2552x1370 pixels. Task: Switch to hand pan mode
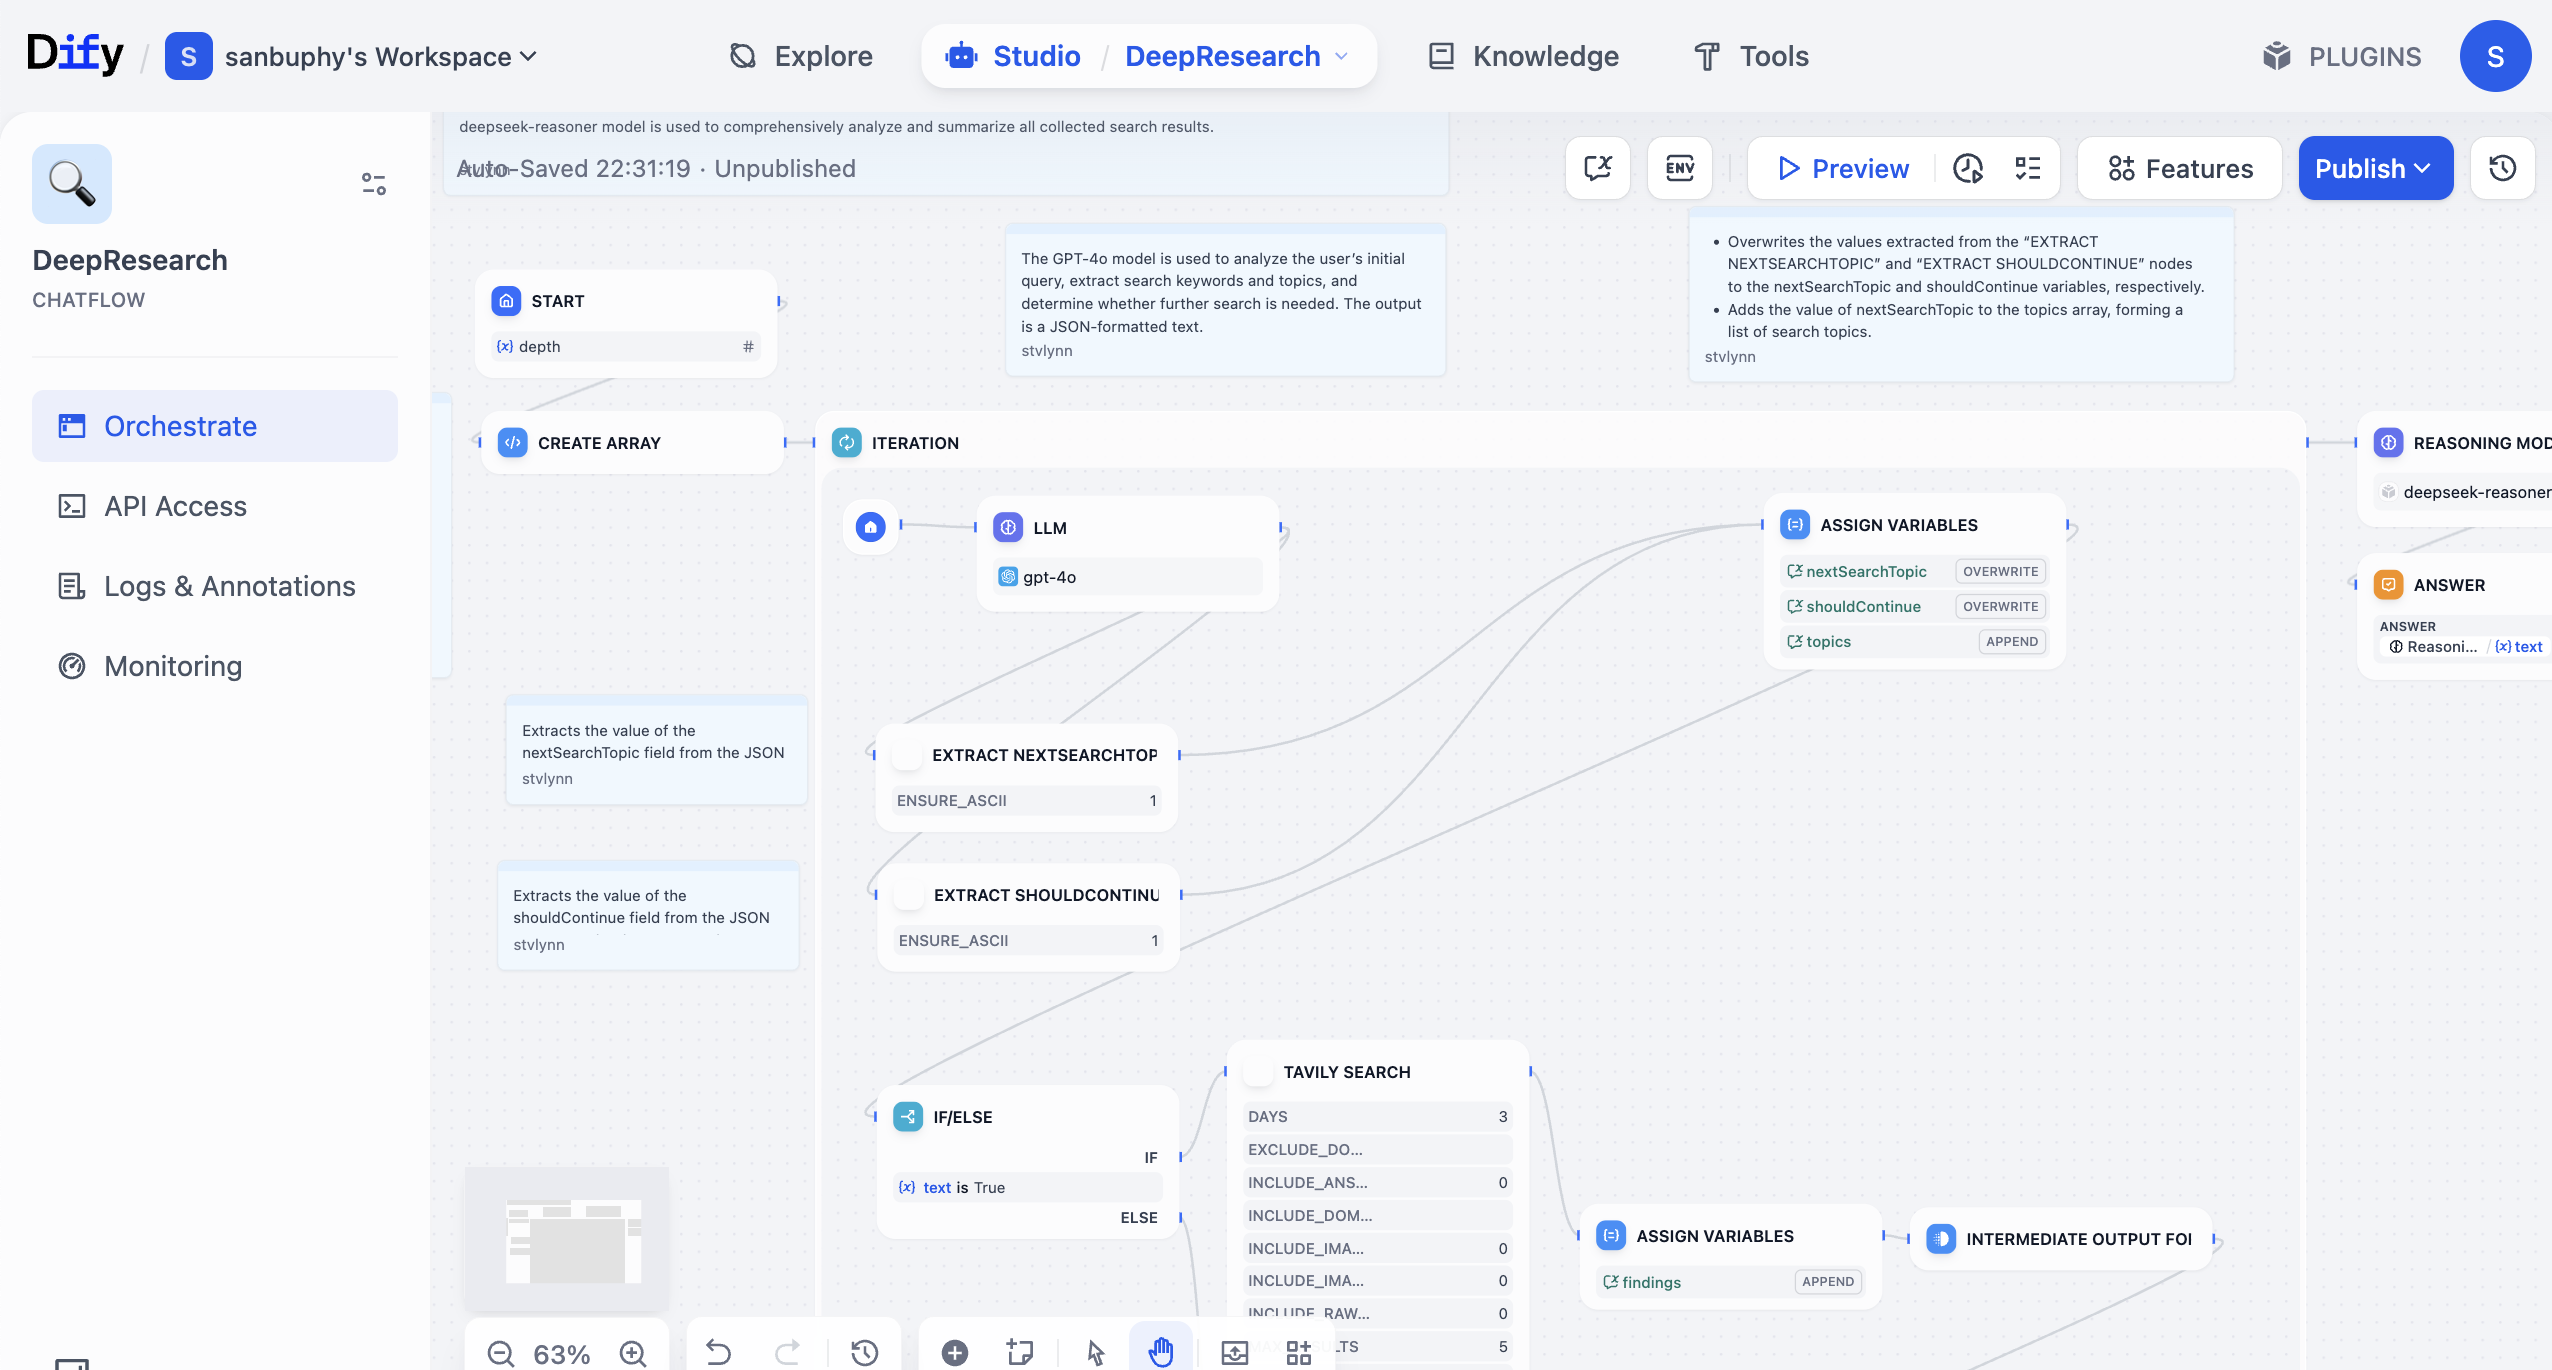1160,1352
